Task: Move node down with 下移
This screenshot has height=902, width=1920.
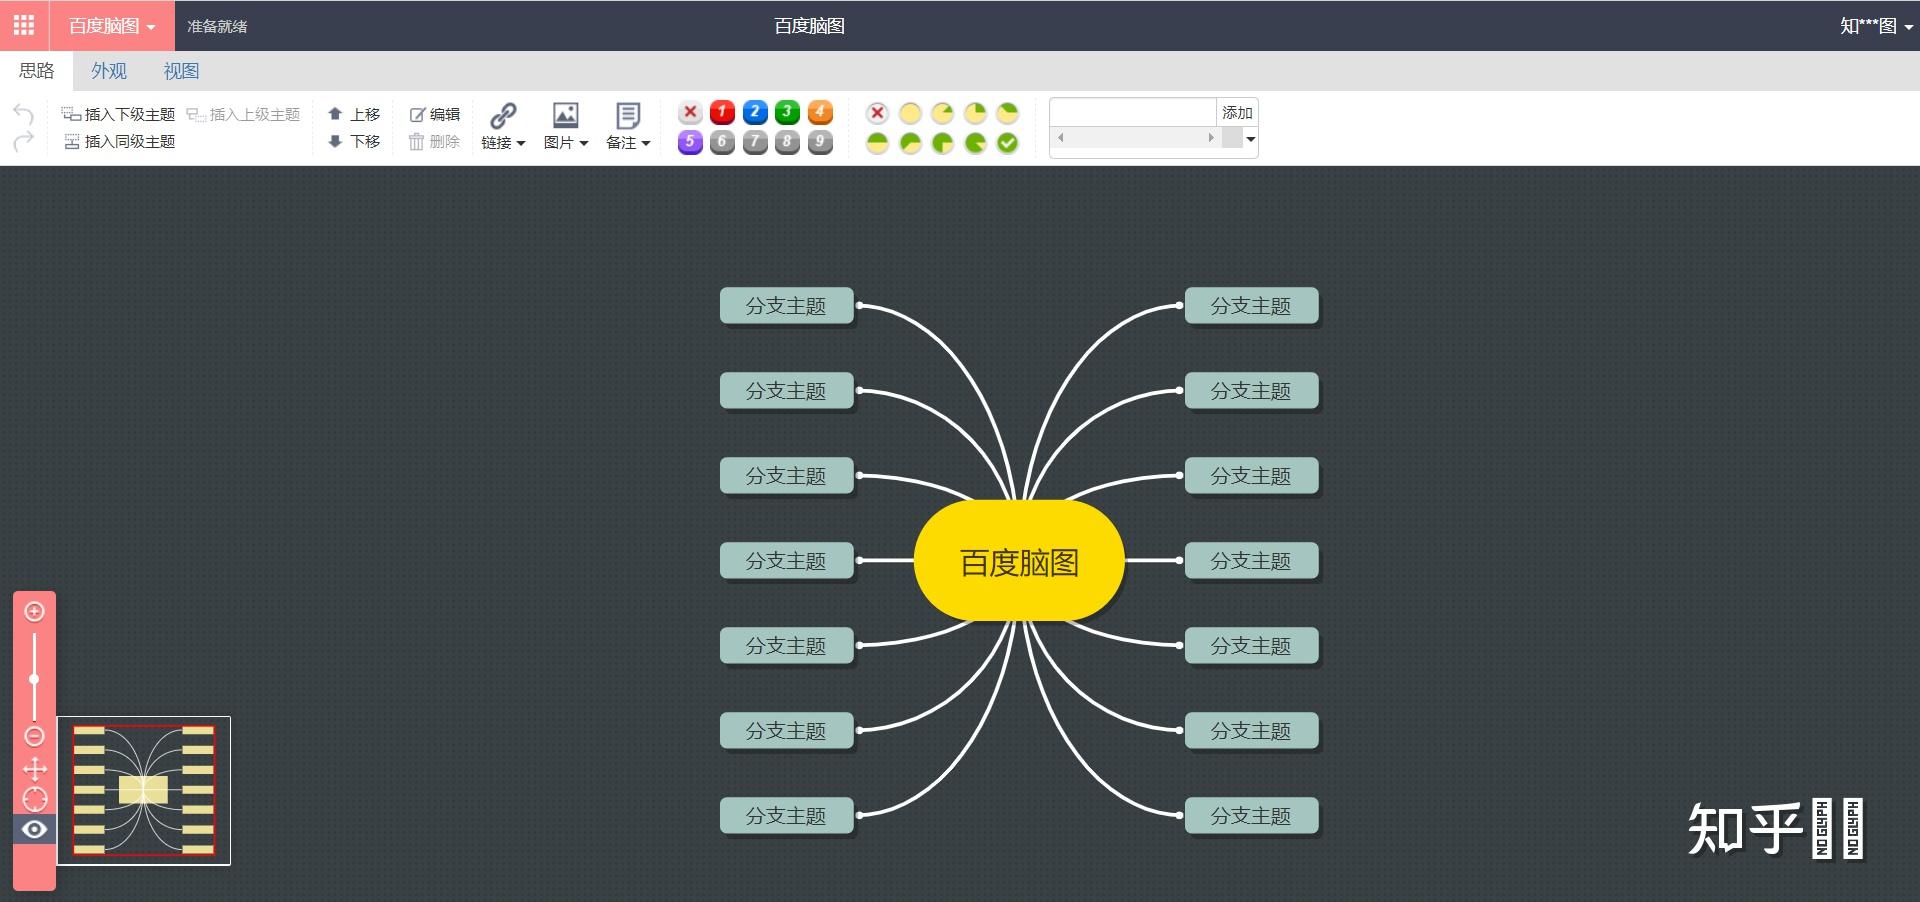Action: [354, 142]
